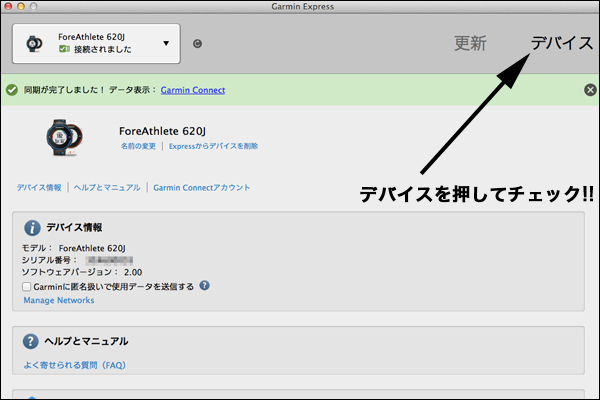Screen dimensions: 600x400
Task: Open the Garmin Connect link in sync banner
Action: pyautogui.click(x=192, y=90)
